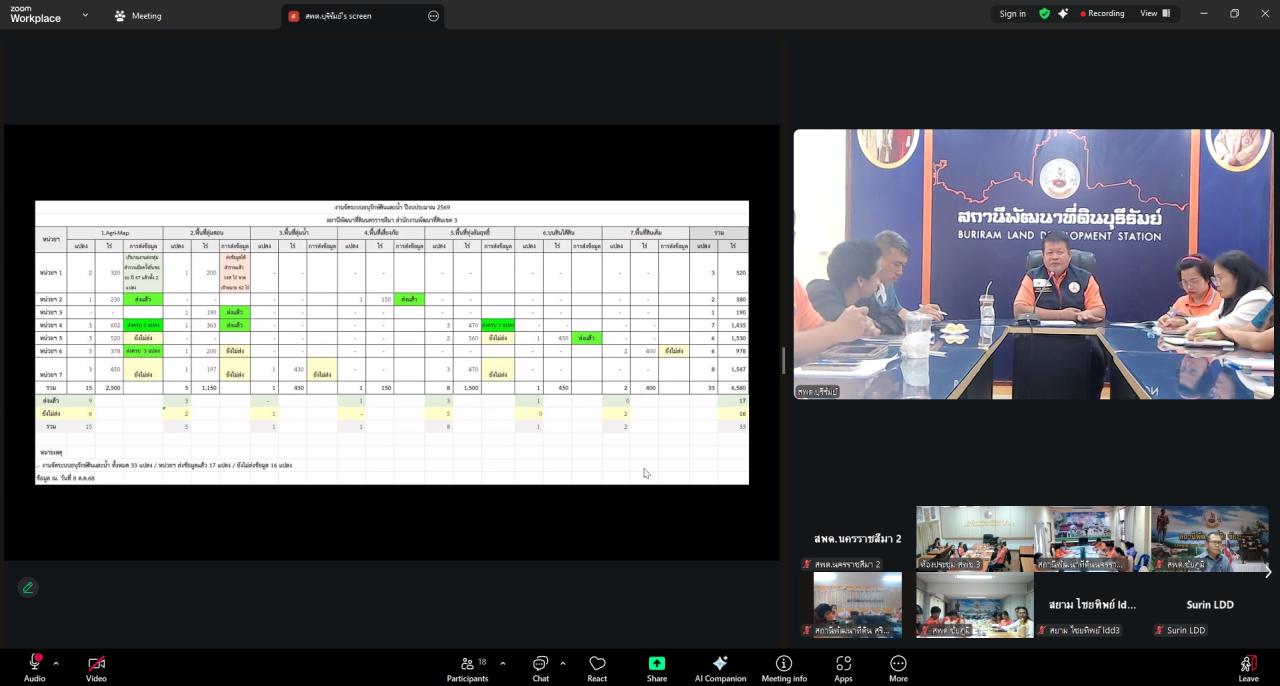Image resolution: width=1280 pixels, height=686 pixels.
Task: Open the Chat panel
Action: (x=540, y=667)
